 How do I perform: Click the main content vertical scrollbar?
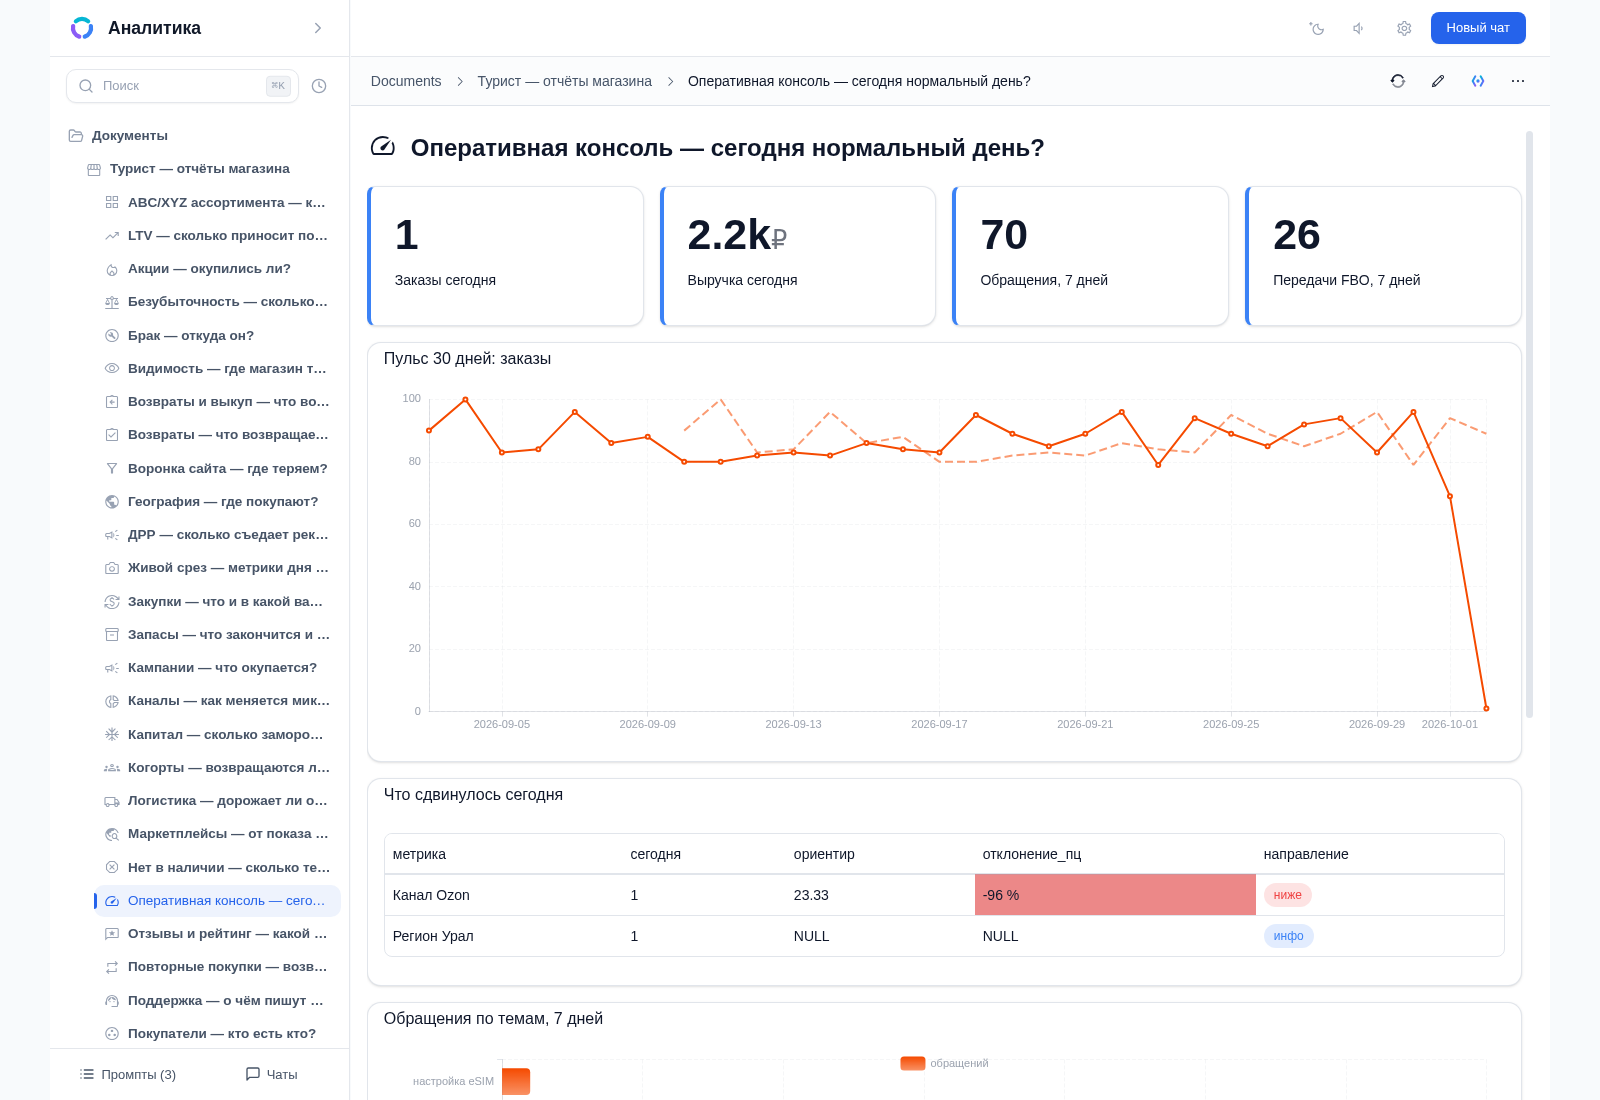click(x=1529, y=424)
